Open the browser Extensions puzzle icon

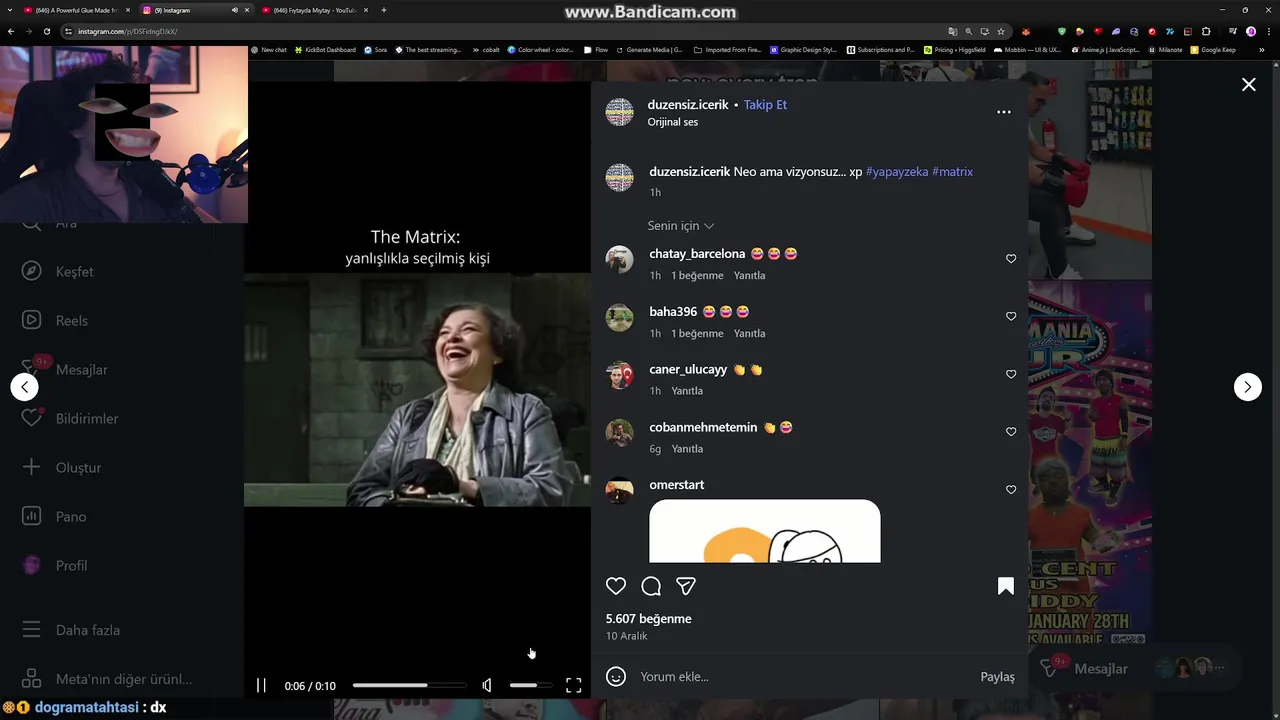tap(1206, 31)
